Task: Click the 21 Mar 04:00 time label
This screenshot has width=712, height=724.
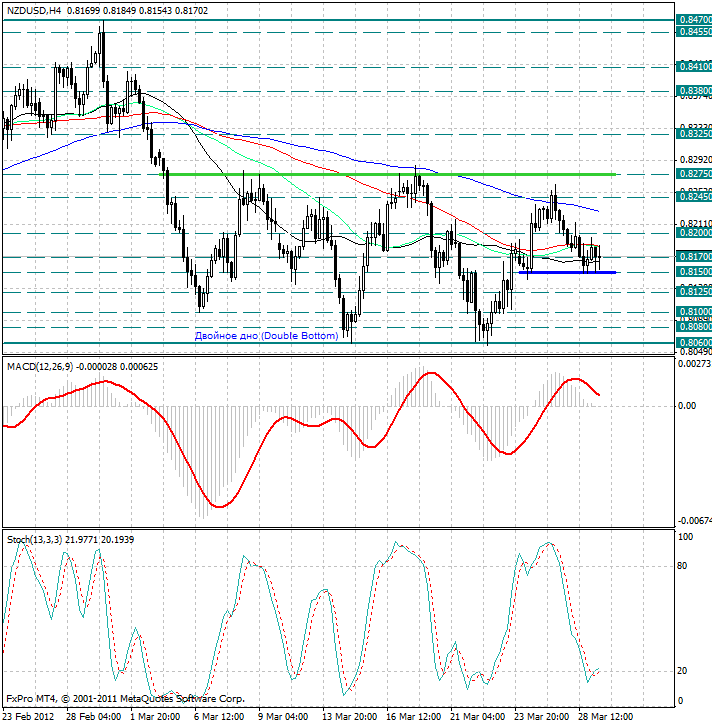Action: coord(478,717)
